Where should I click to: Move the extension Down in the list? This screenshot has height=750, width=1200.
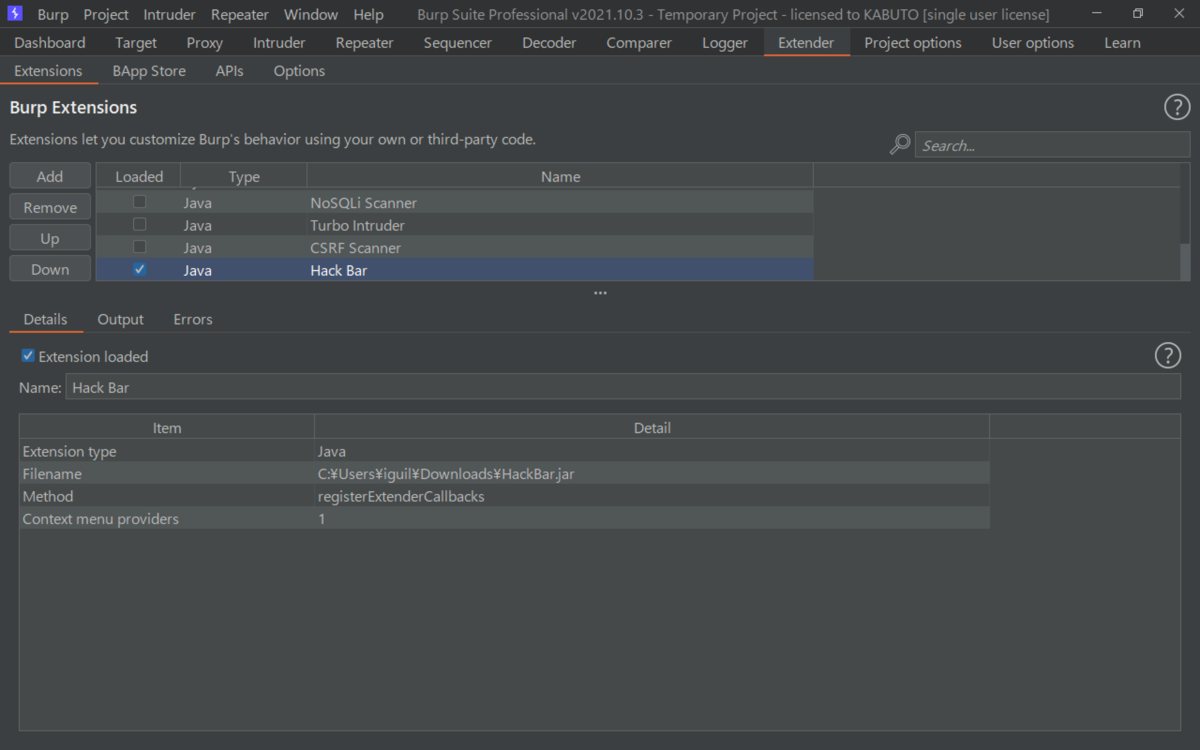[x=50, y=269]
